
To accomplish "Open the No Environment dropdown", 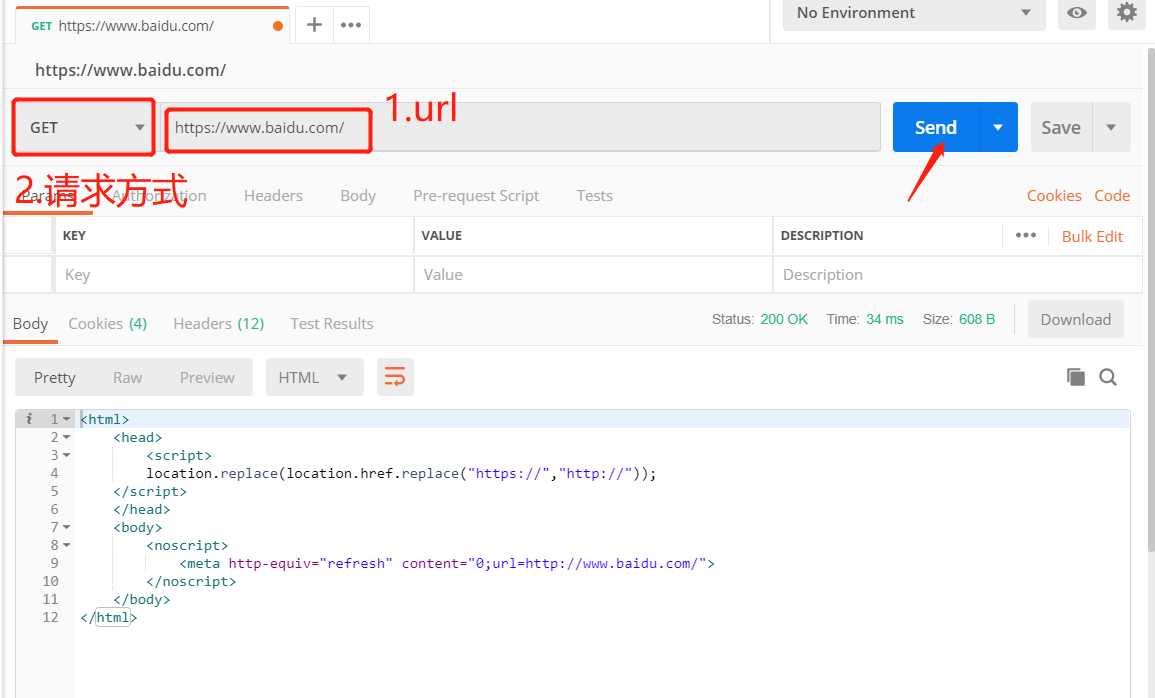I will [913, 13].
